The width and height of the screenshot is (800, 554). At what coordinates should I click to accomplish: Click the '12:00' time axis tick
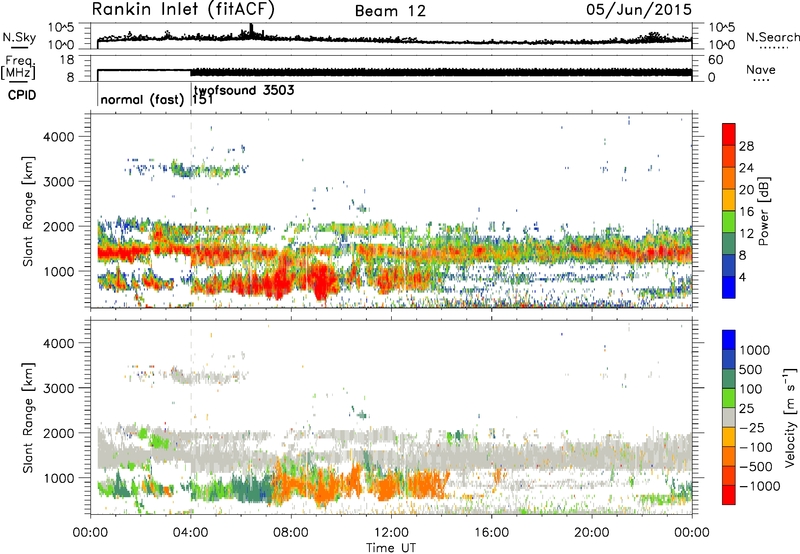pyautogui.click(x=391, y=533)
